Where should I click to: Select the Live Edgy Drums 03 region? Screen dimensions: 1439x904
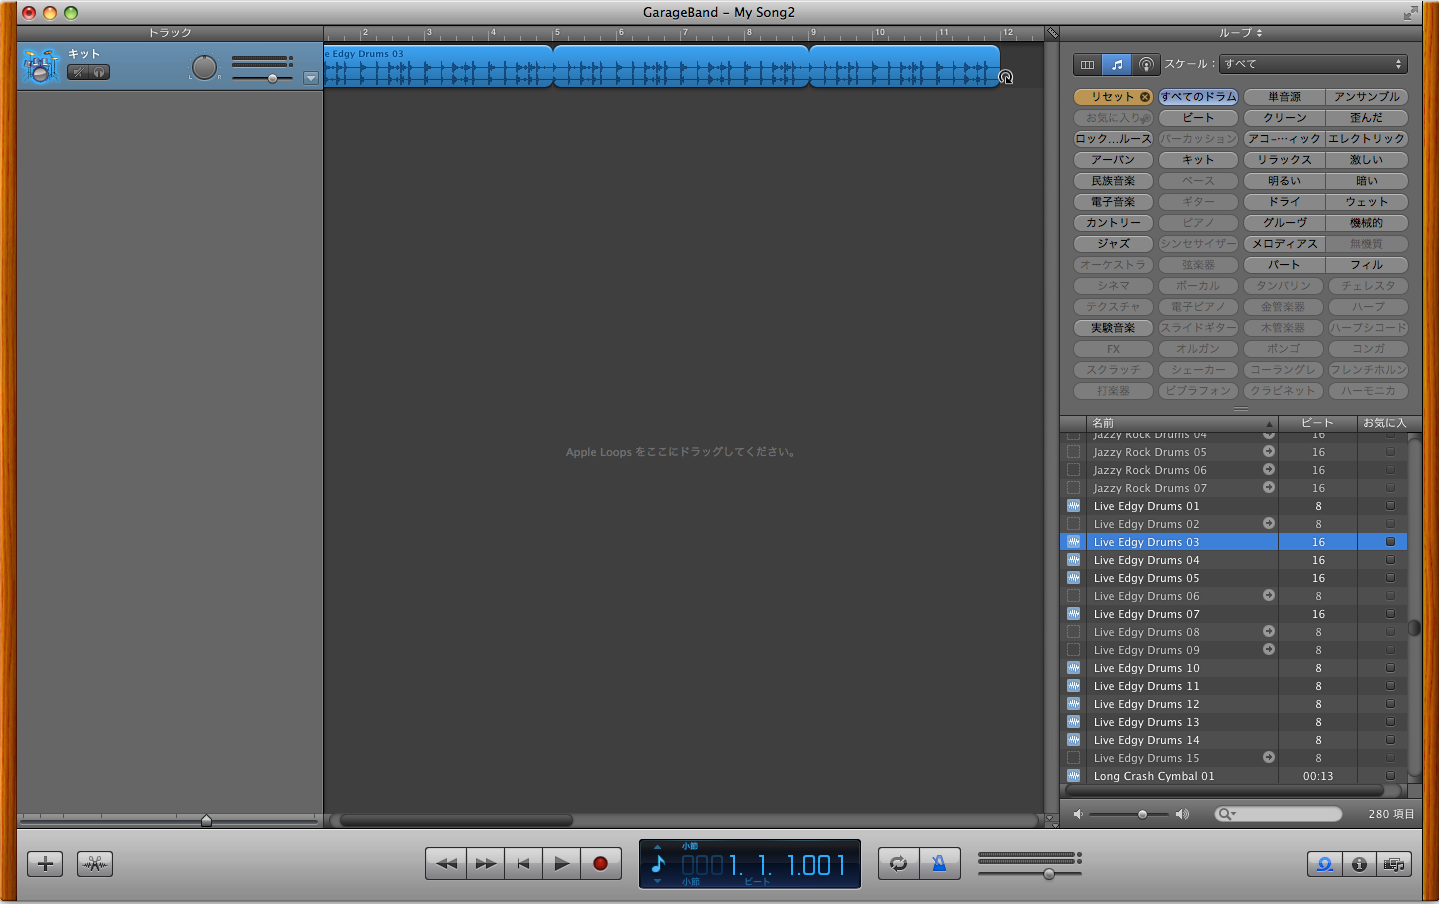[661, 66]
